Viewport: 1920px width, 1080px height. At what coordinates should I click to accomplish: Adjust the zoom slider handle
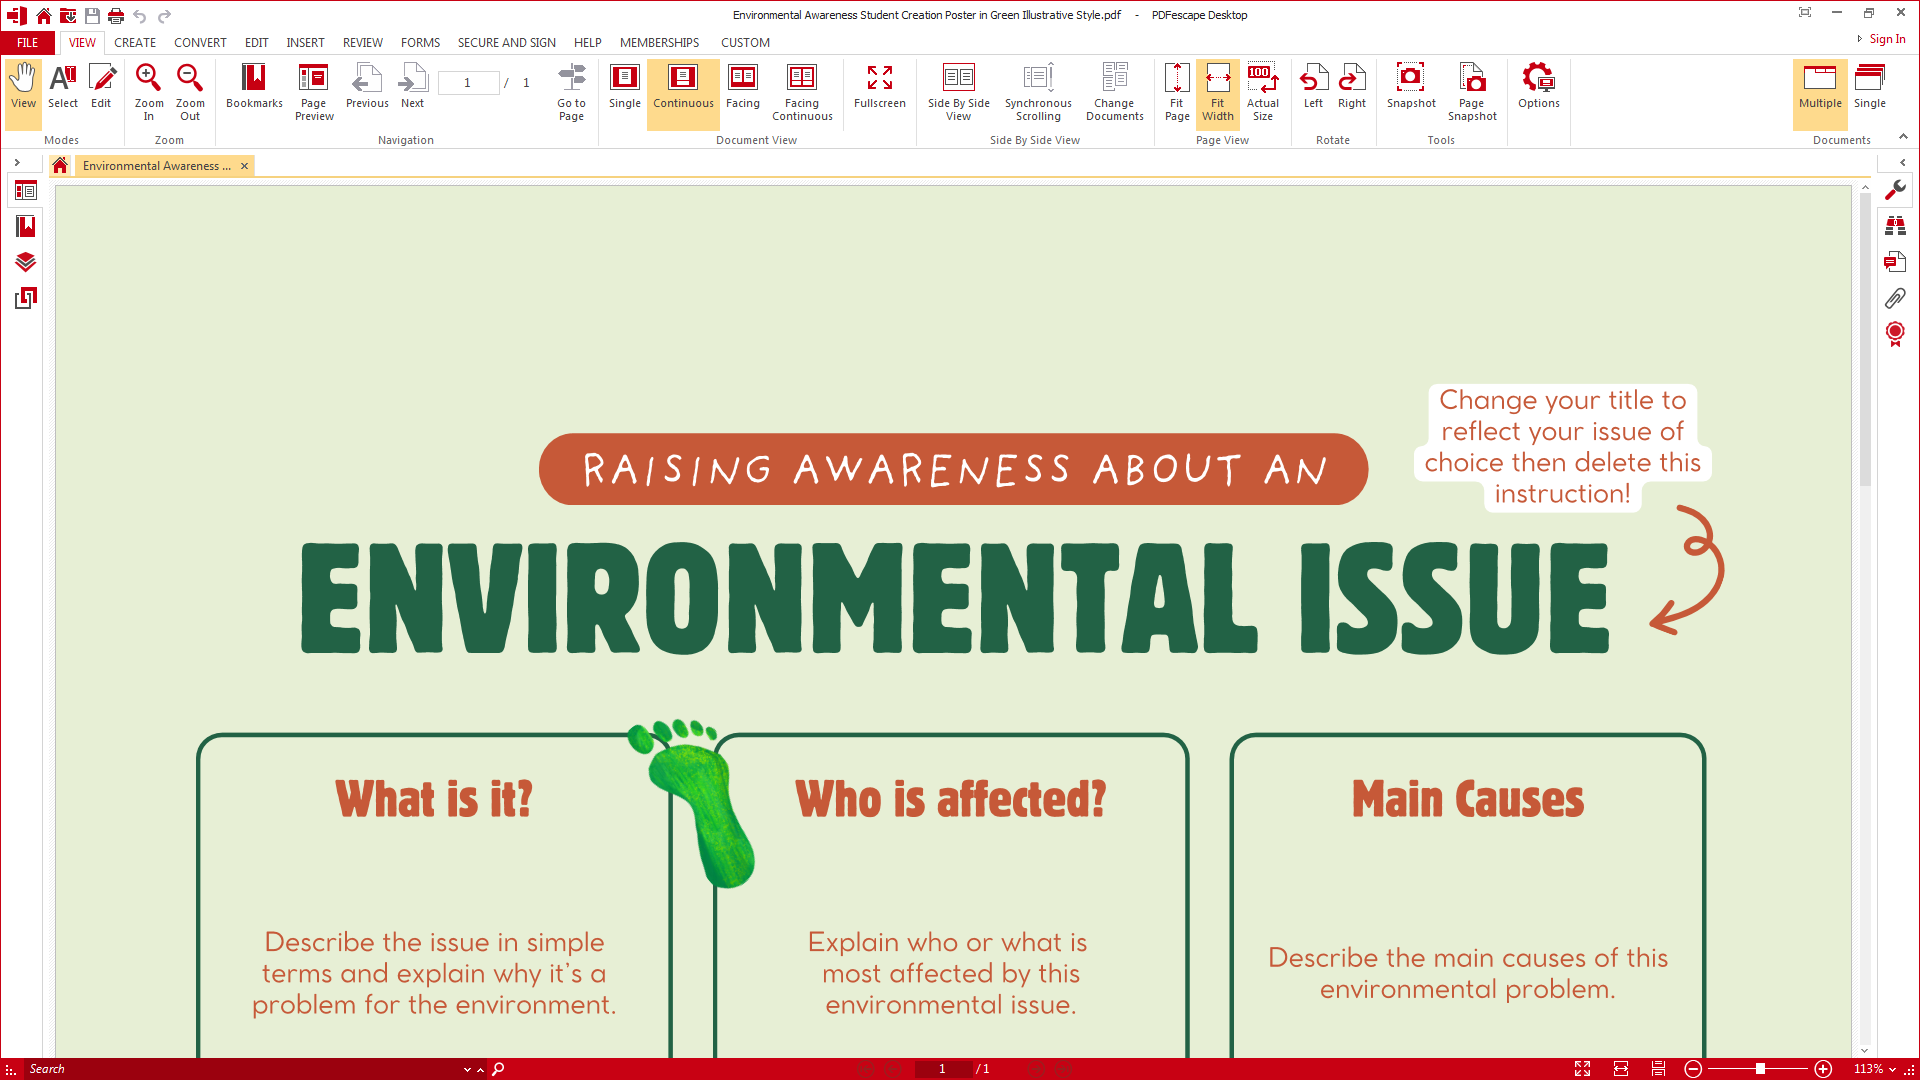point(1760,1069)
